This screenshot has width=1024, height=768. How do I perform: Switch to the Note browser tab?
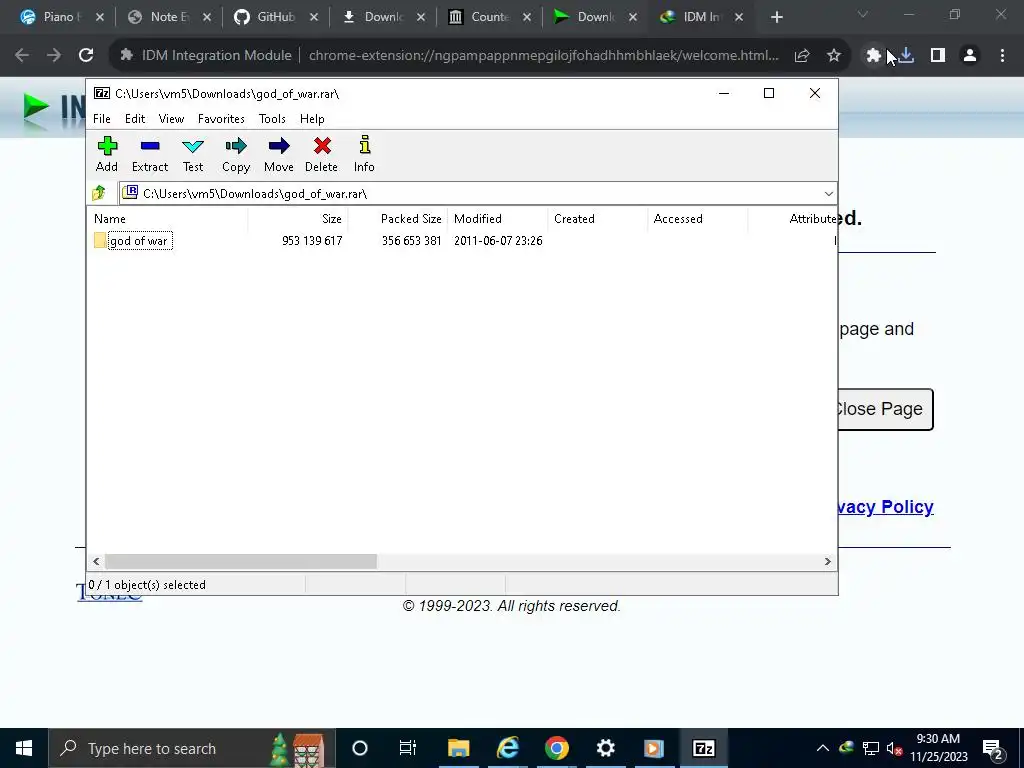point(167,17)
